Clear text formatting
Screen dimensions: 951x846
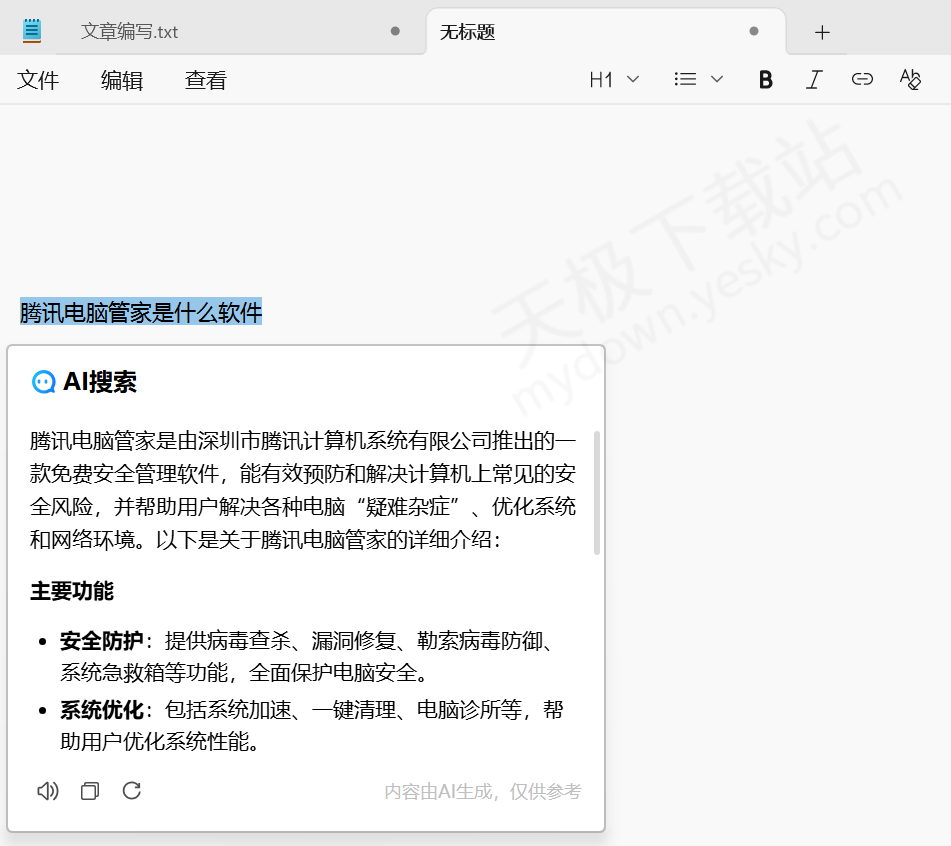pos(910,80)
